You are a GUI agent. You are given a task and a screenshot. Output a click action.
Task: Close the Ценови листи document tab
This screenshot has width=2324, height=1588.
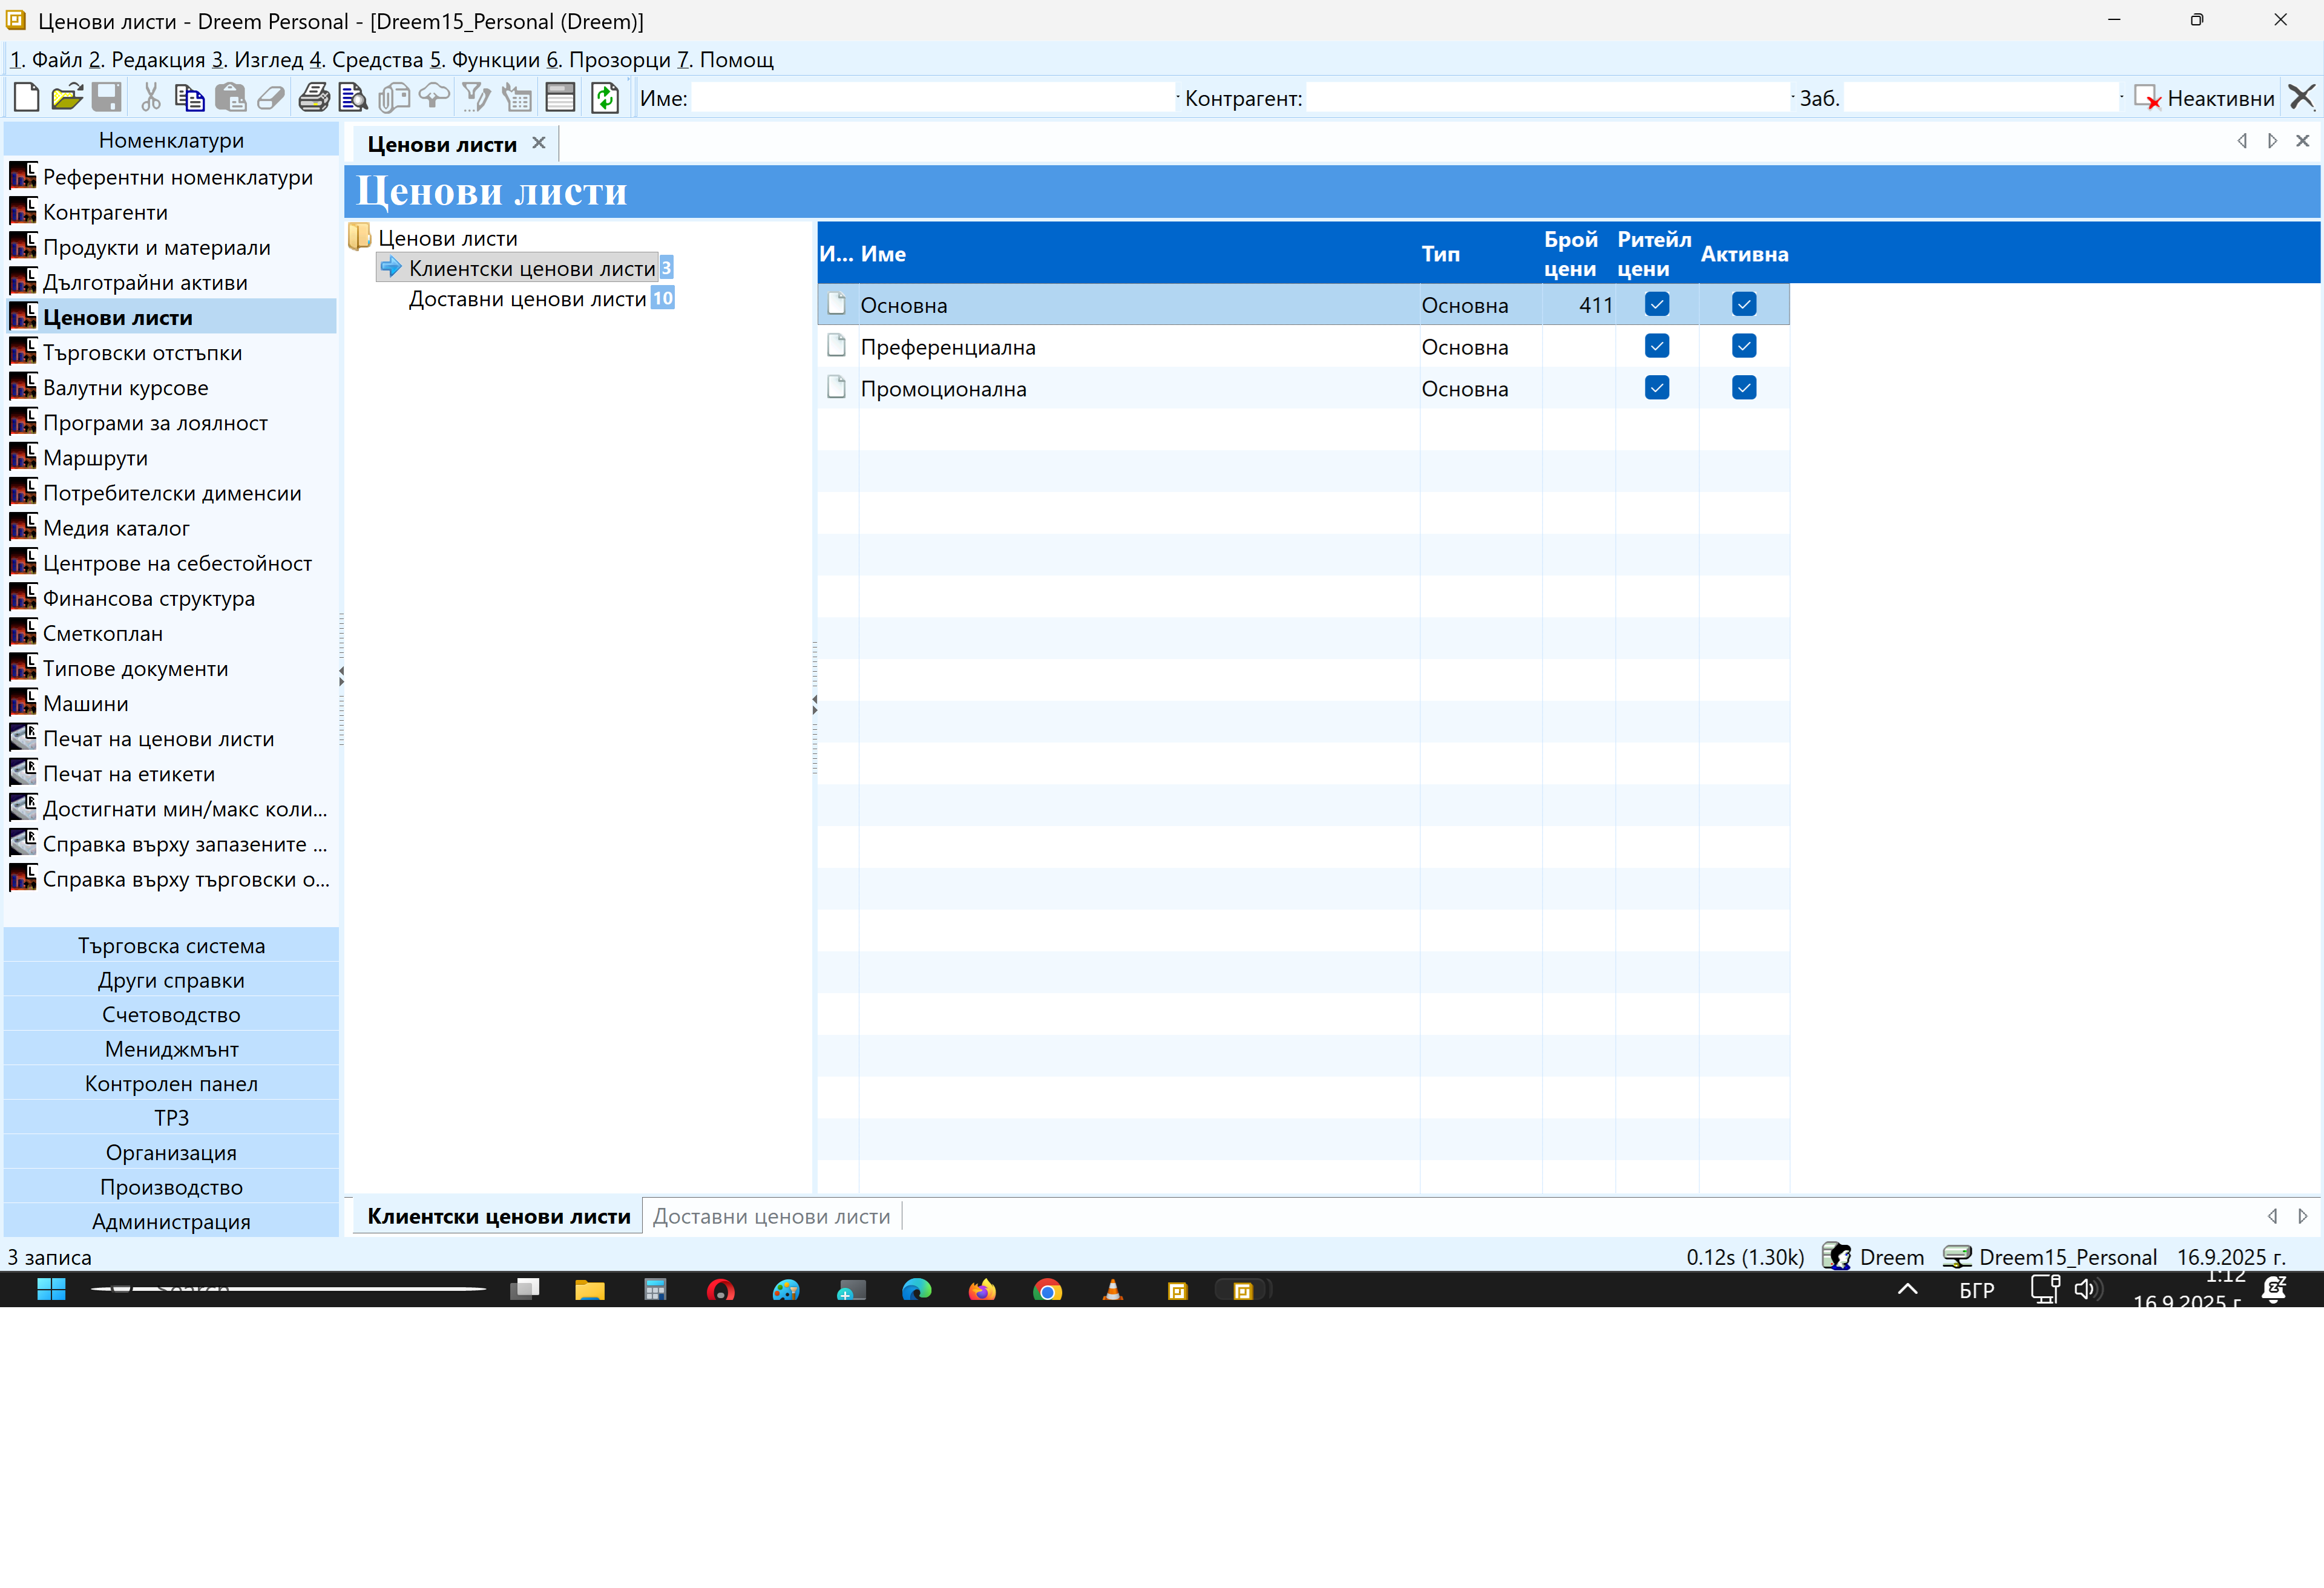539,143
